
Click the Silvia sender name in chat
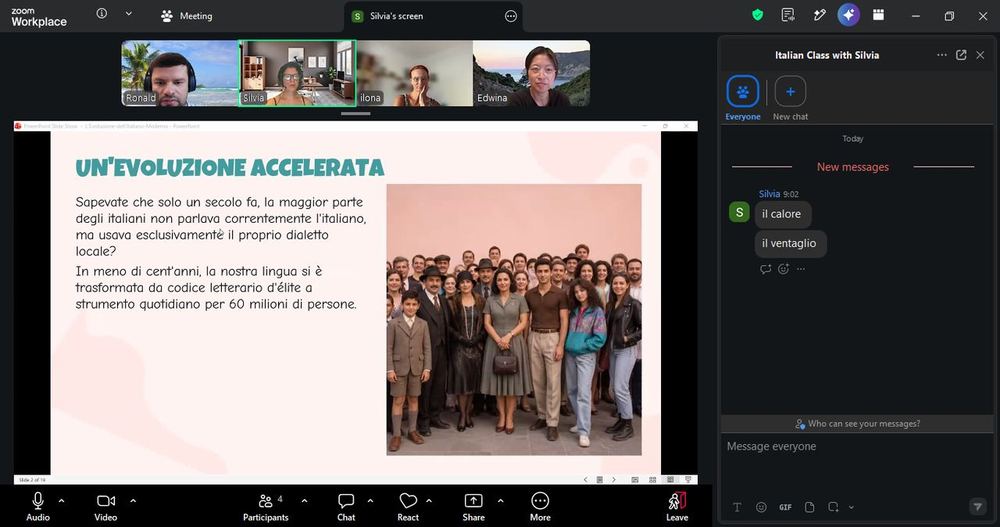tap(769, 194)
